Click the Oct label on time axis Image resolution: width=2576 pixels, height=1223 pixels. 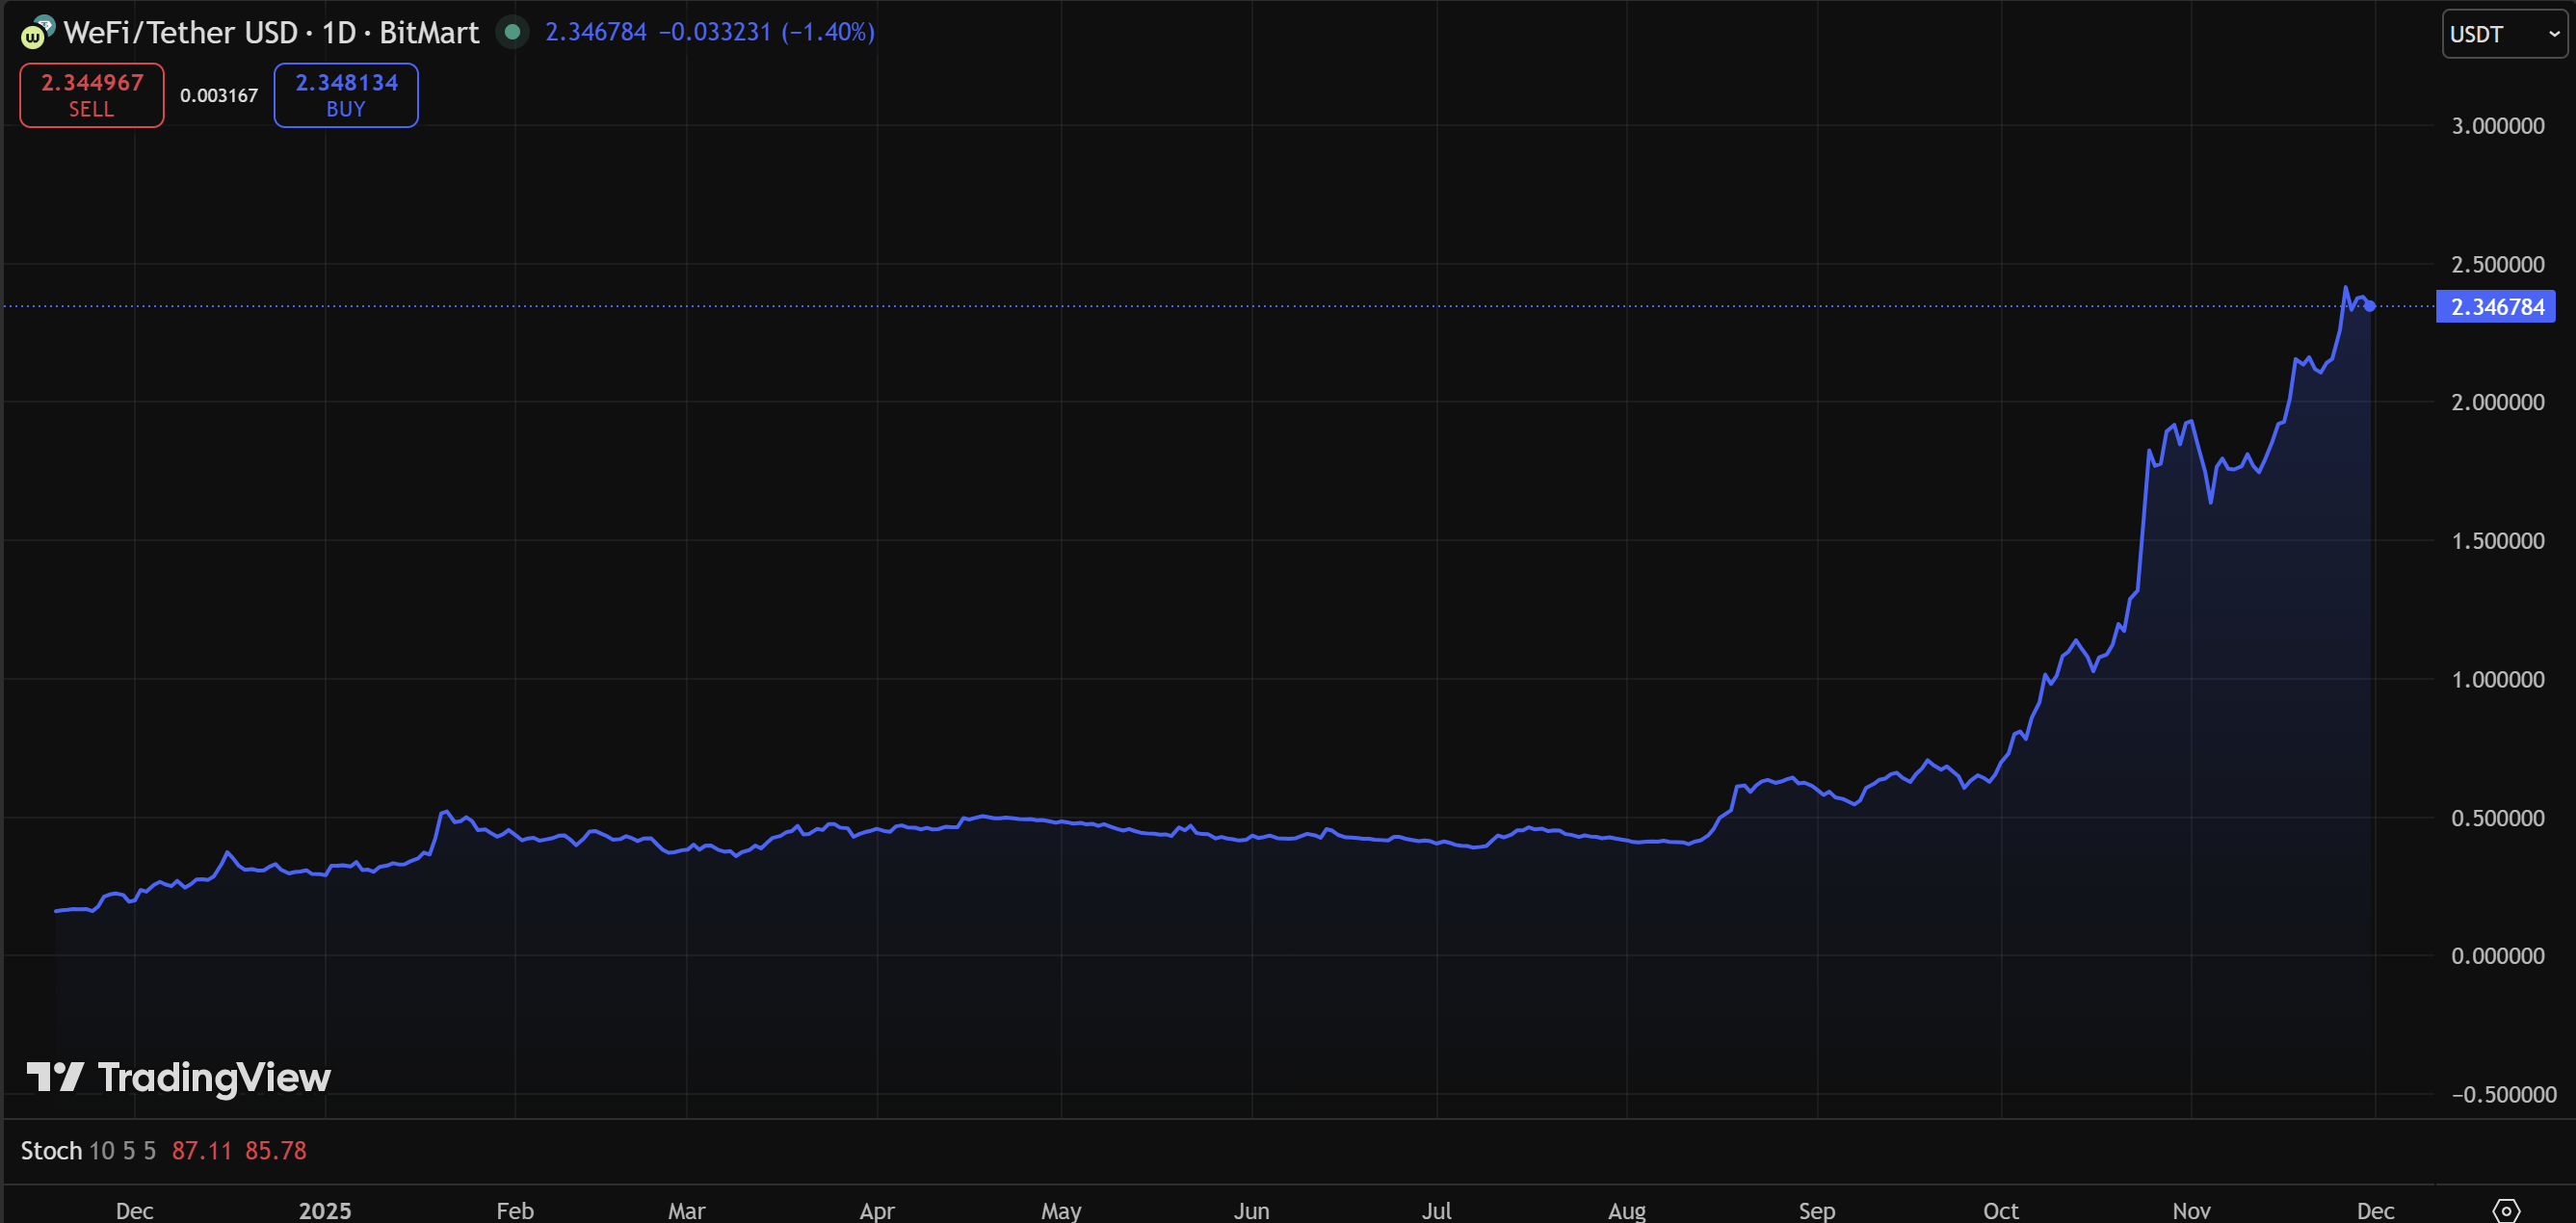tap(2000, 1210)
